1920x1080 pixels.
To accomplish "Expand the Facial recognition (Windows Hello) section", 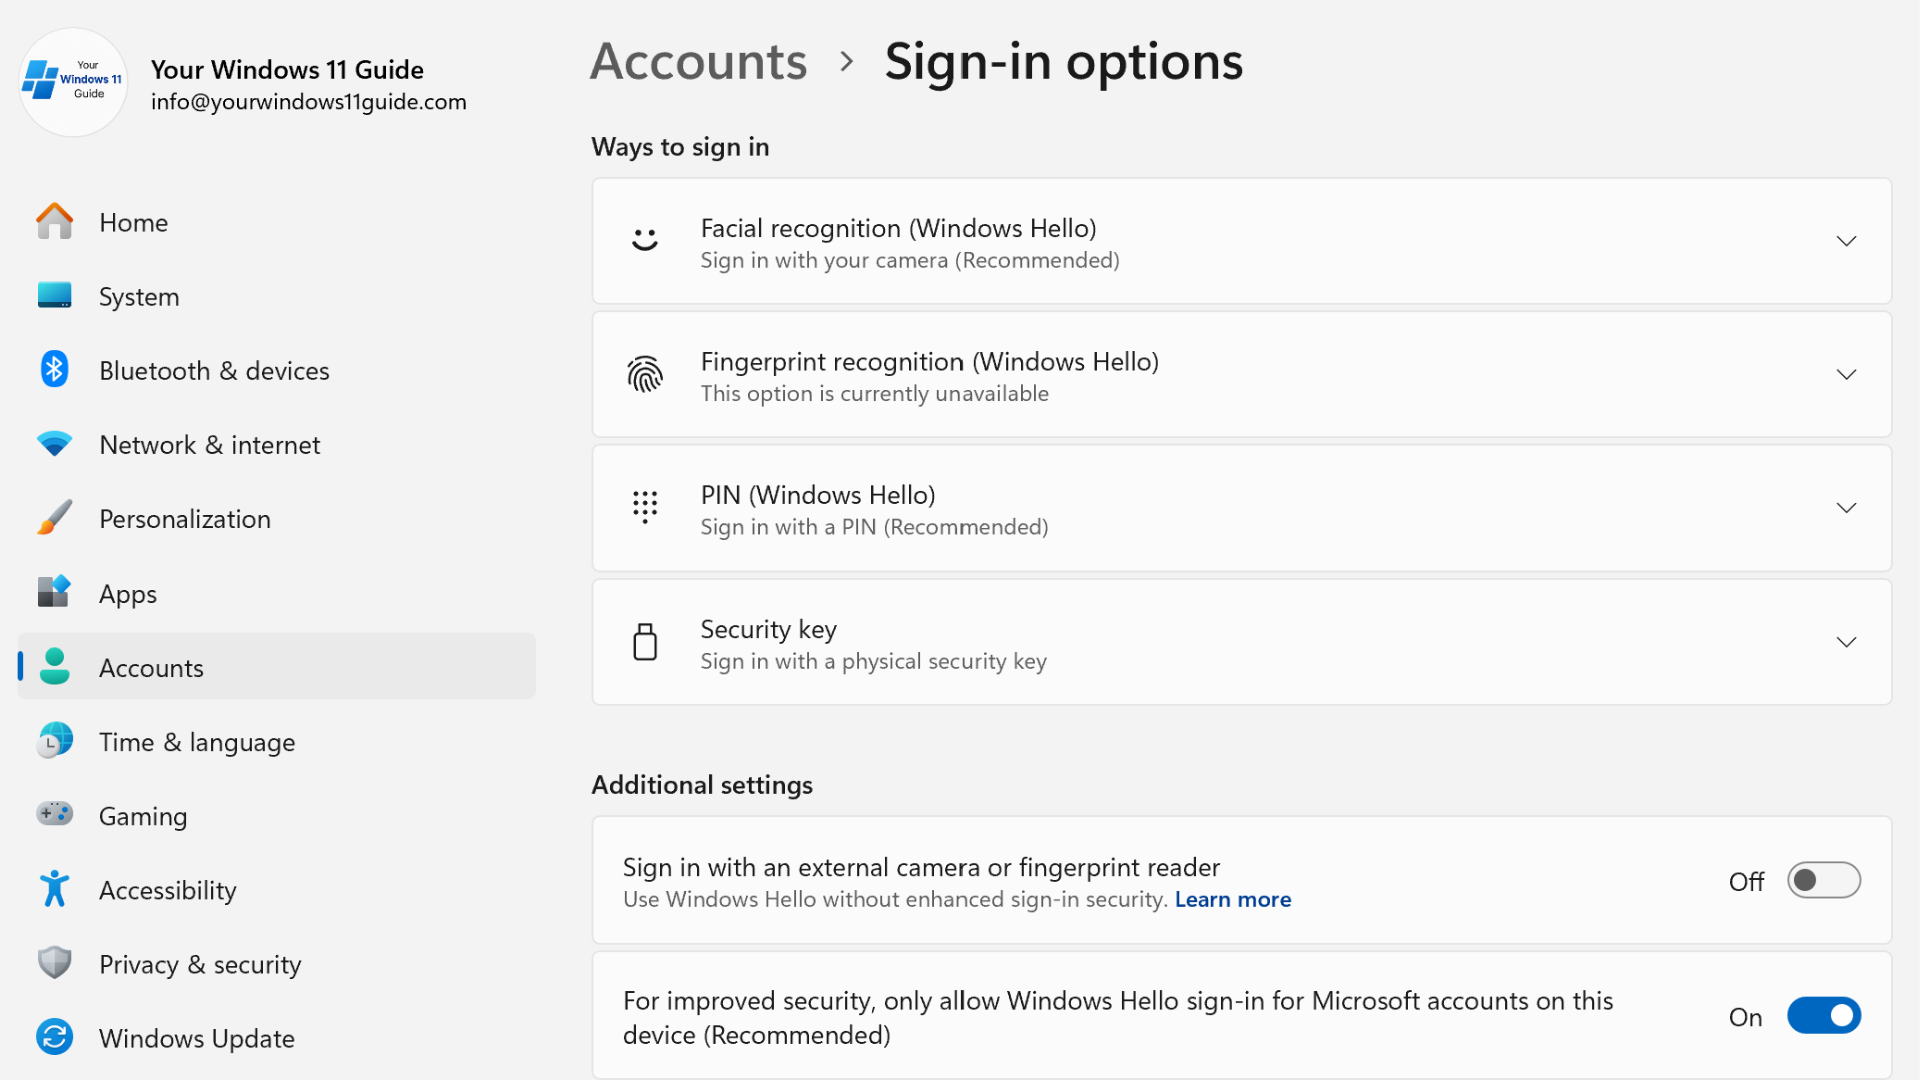I will coord(1846,240).
